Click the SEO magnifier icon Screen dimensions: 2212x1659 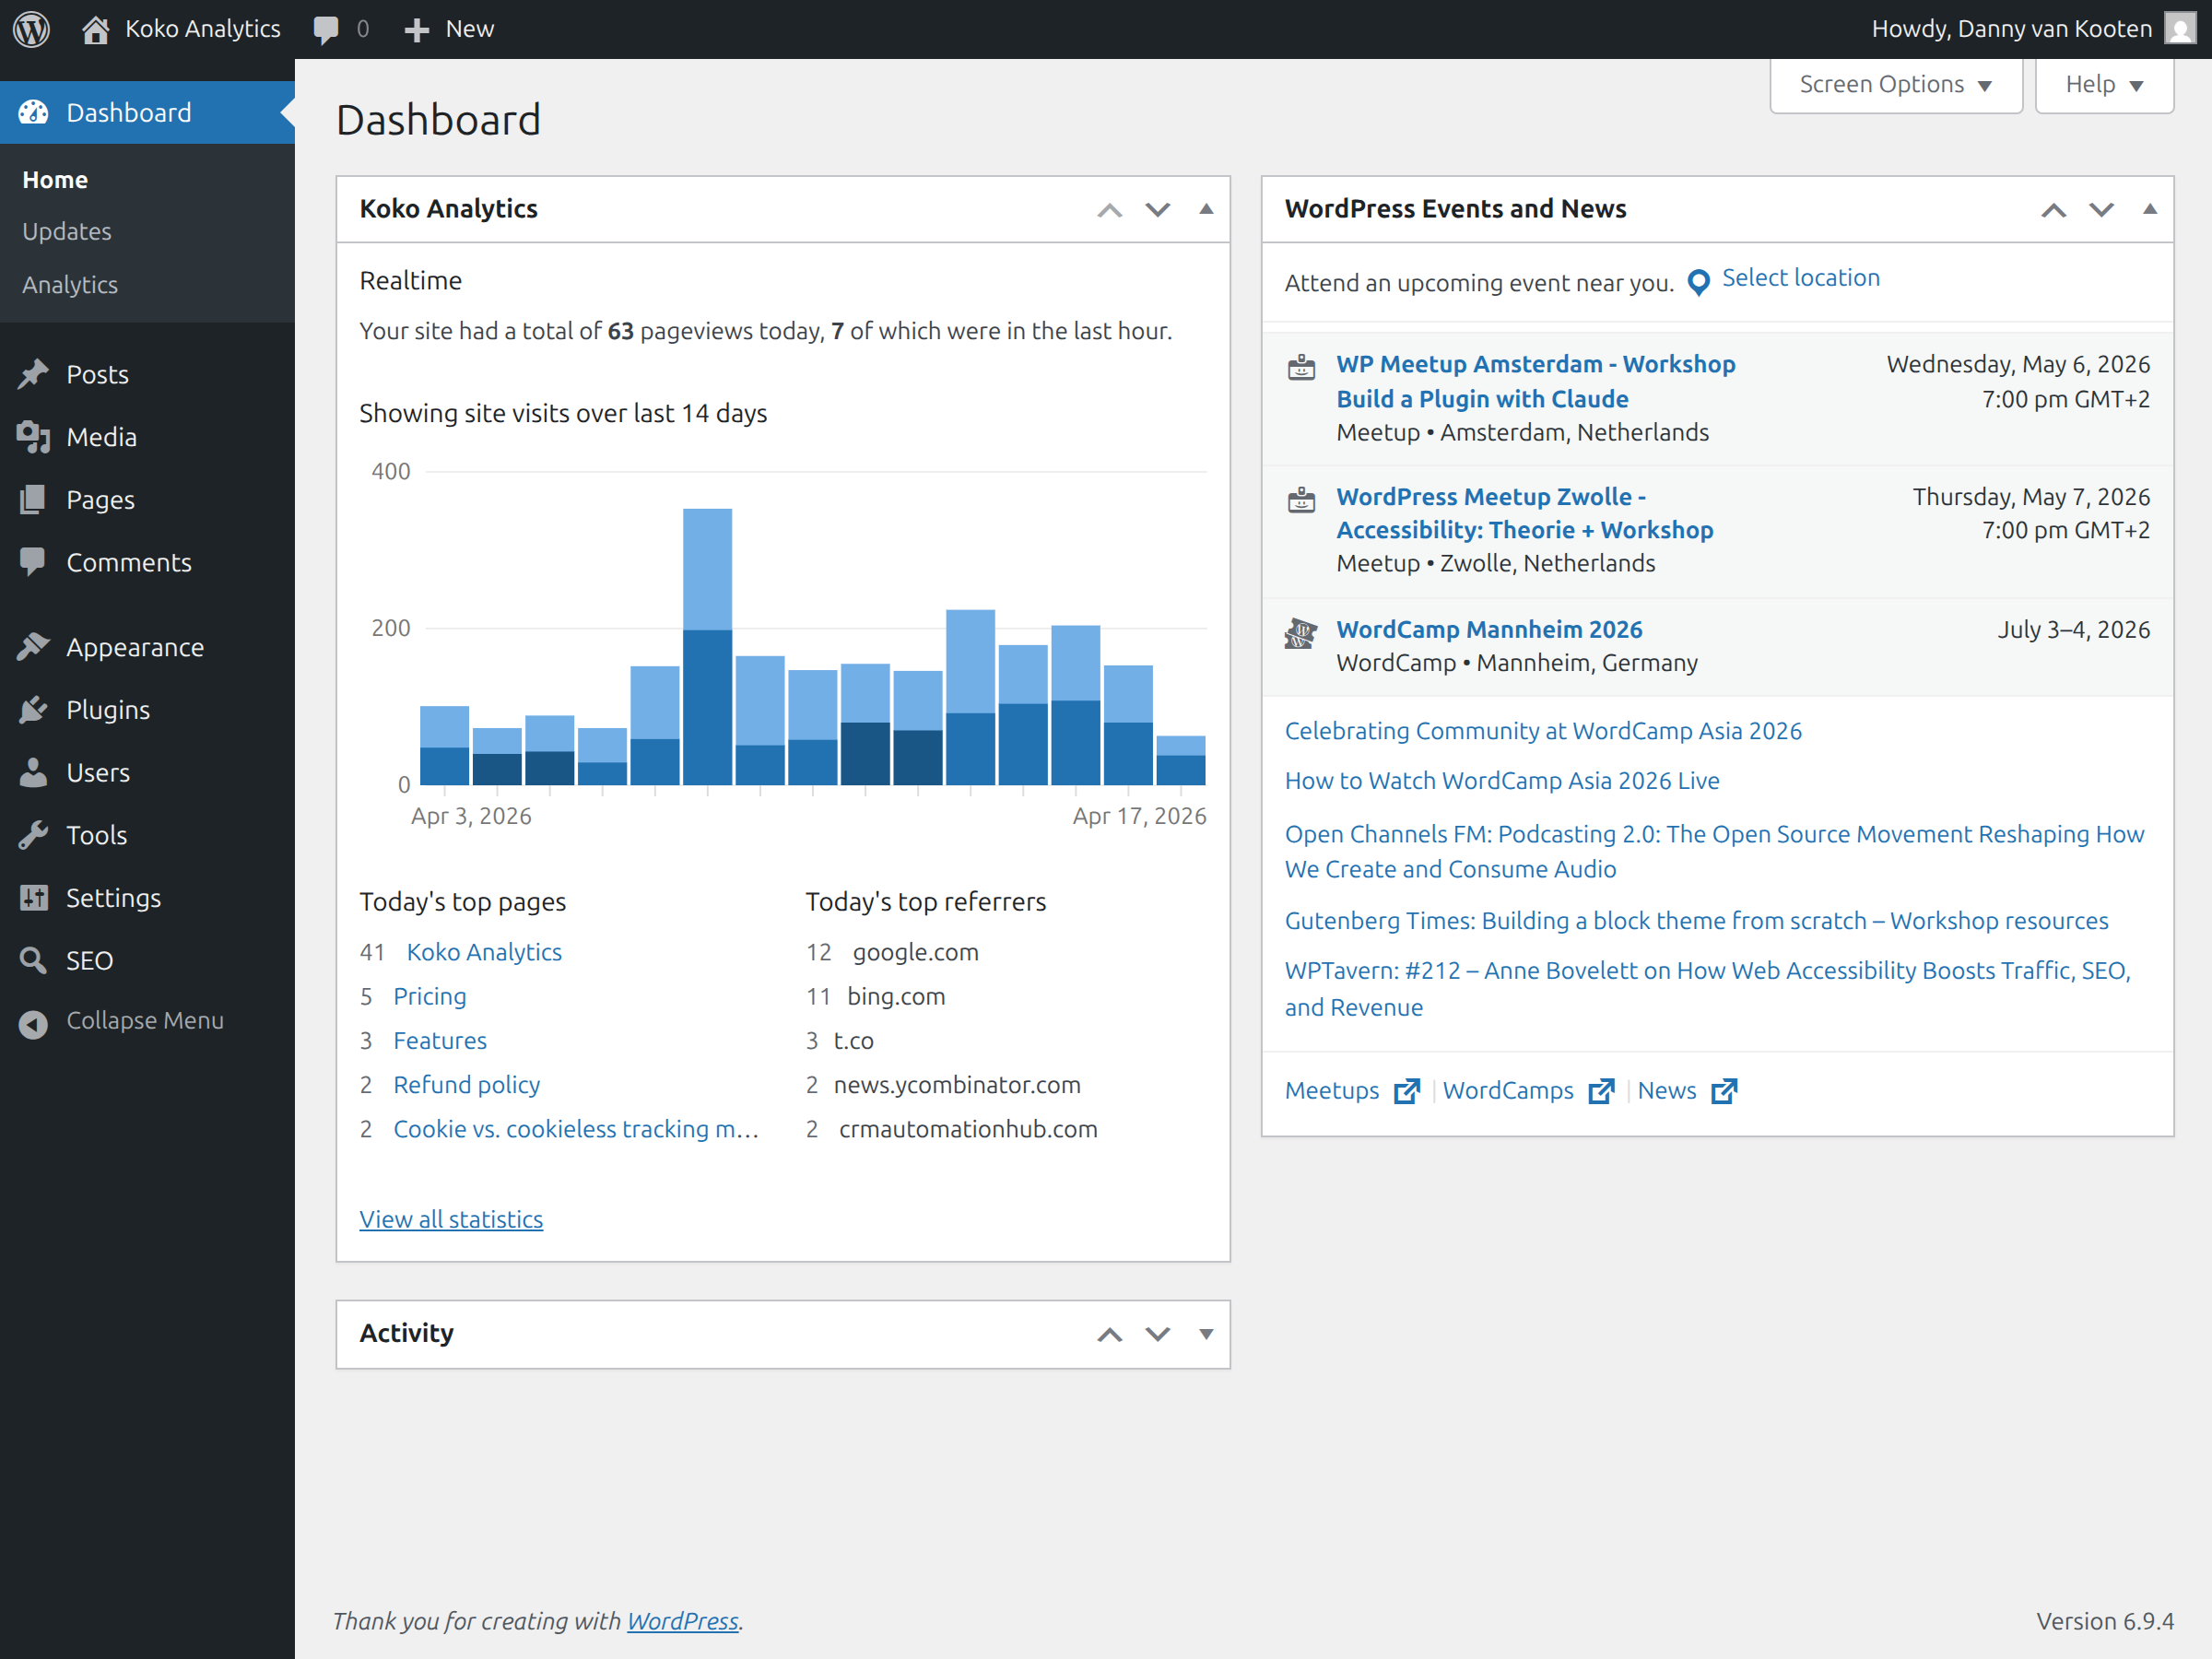pos(33,960)
